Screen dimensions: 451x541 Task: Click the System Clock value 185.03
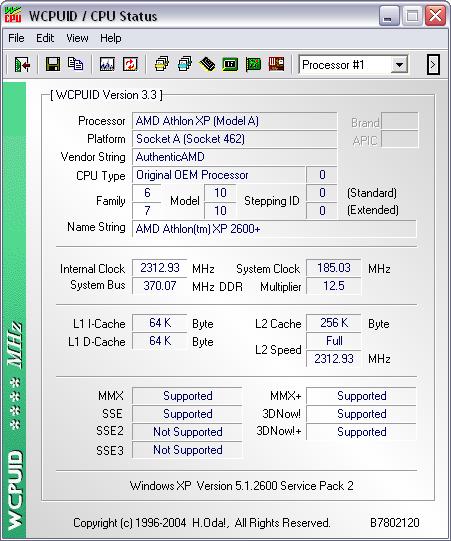pos(334,268)
